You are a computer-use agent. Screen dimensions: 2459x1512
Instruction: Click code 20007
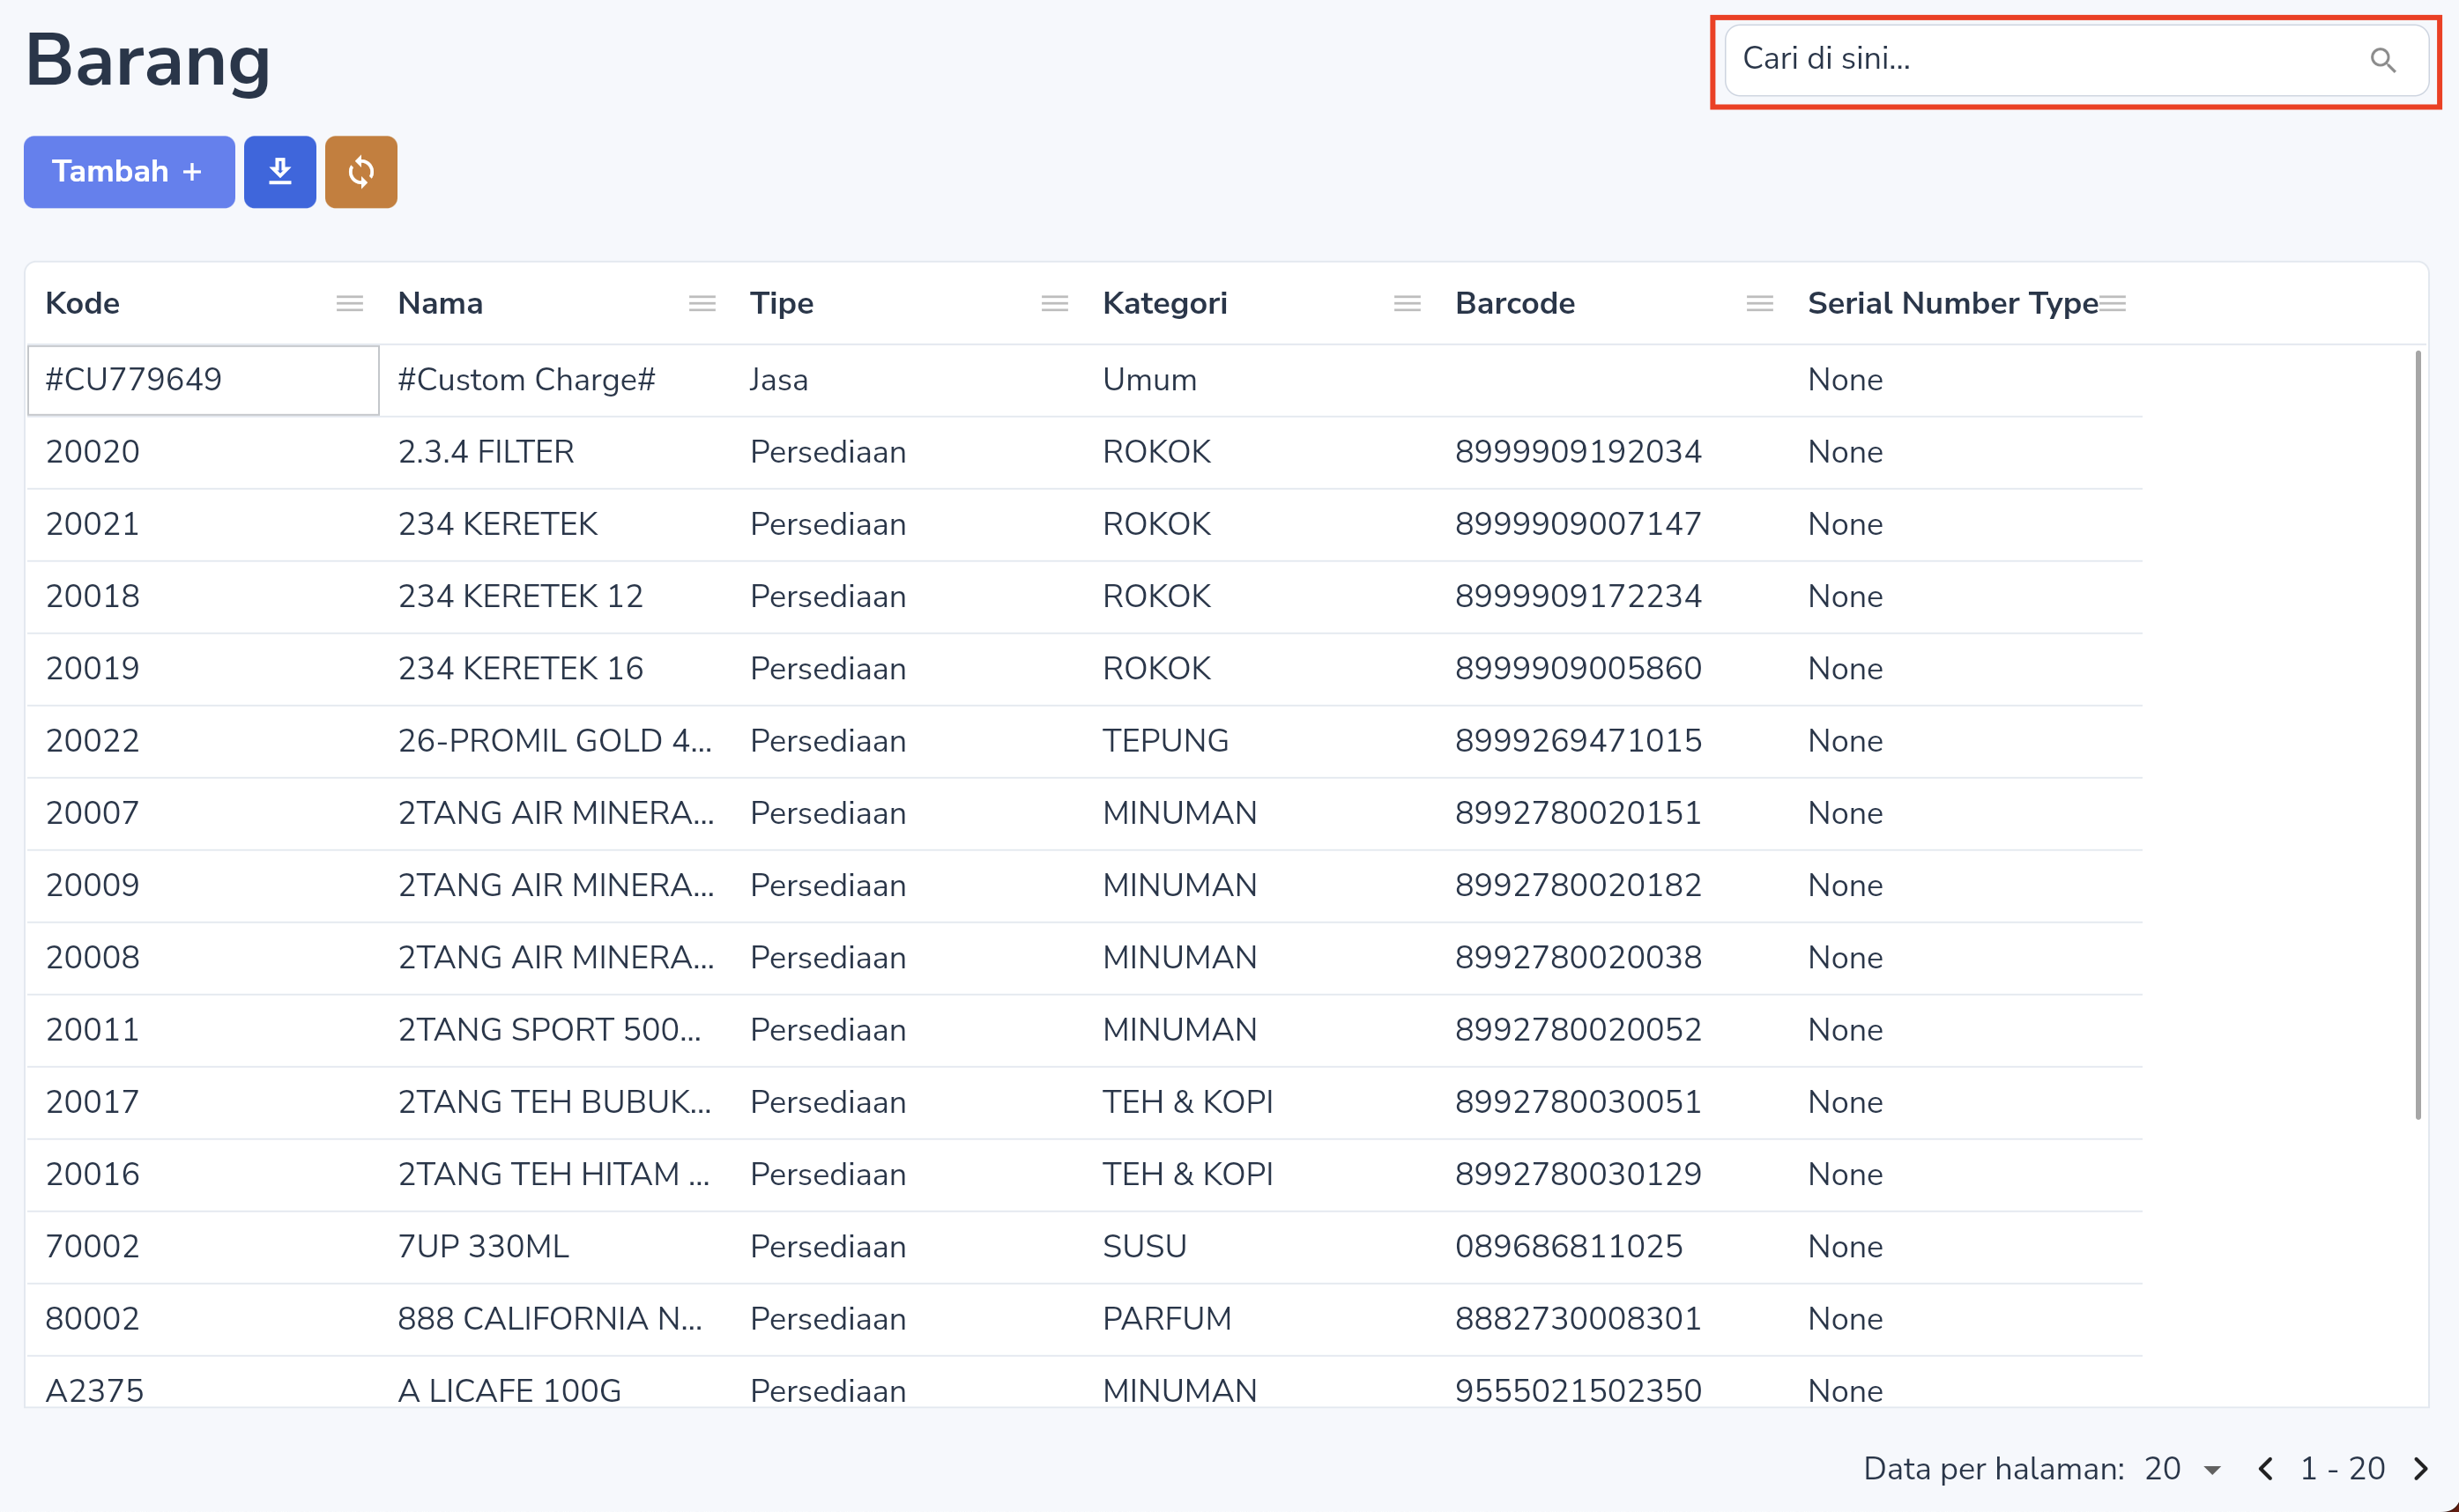[92, 813]
